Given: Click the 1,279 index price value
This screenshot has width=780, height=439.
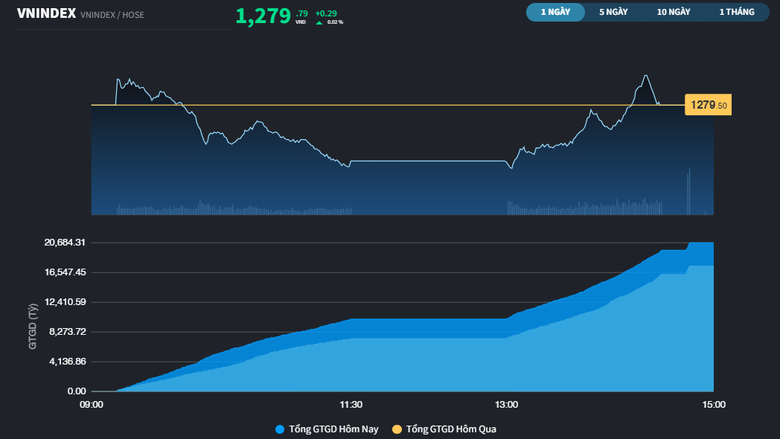Looking at the screenshot, I should (263, 16).
